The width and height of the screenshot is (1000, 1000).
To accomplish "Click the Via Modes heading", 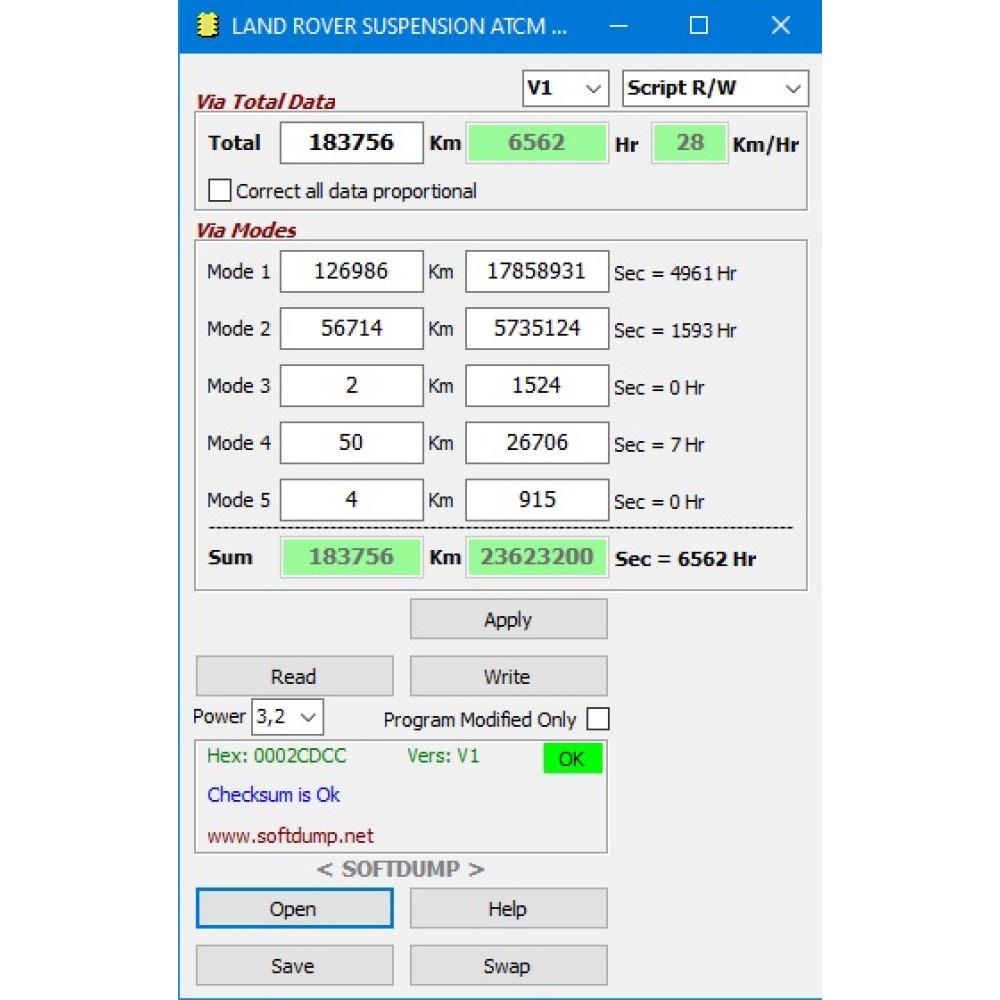I will [246, 230].
